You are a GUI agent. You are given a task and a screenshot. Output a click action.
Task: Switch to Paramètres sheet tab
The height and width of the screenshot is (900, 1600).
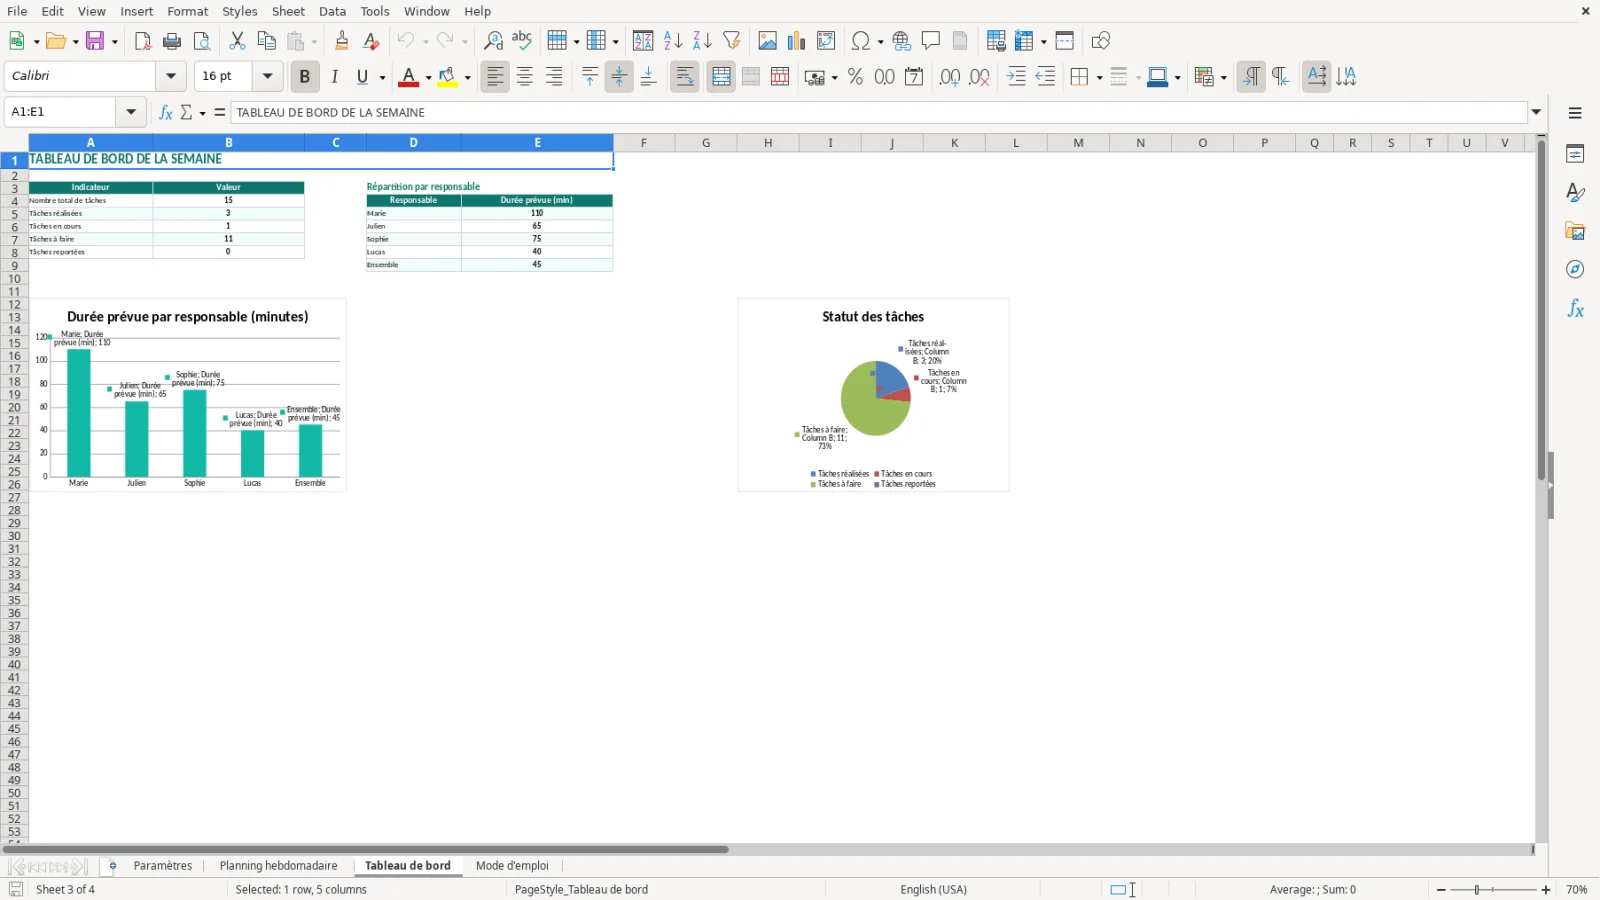coord(163,866)
